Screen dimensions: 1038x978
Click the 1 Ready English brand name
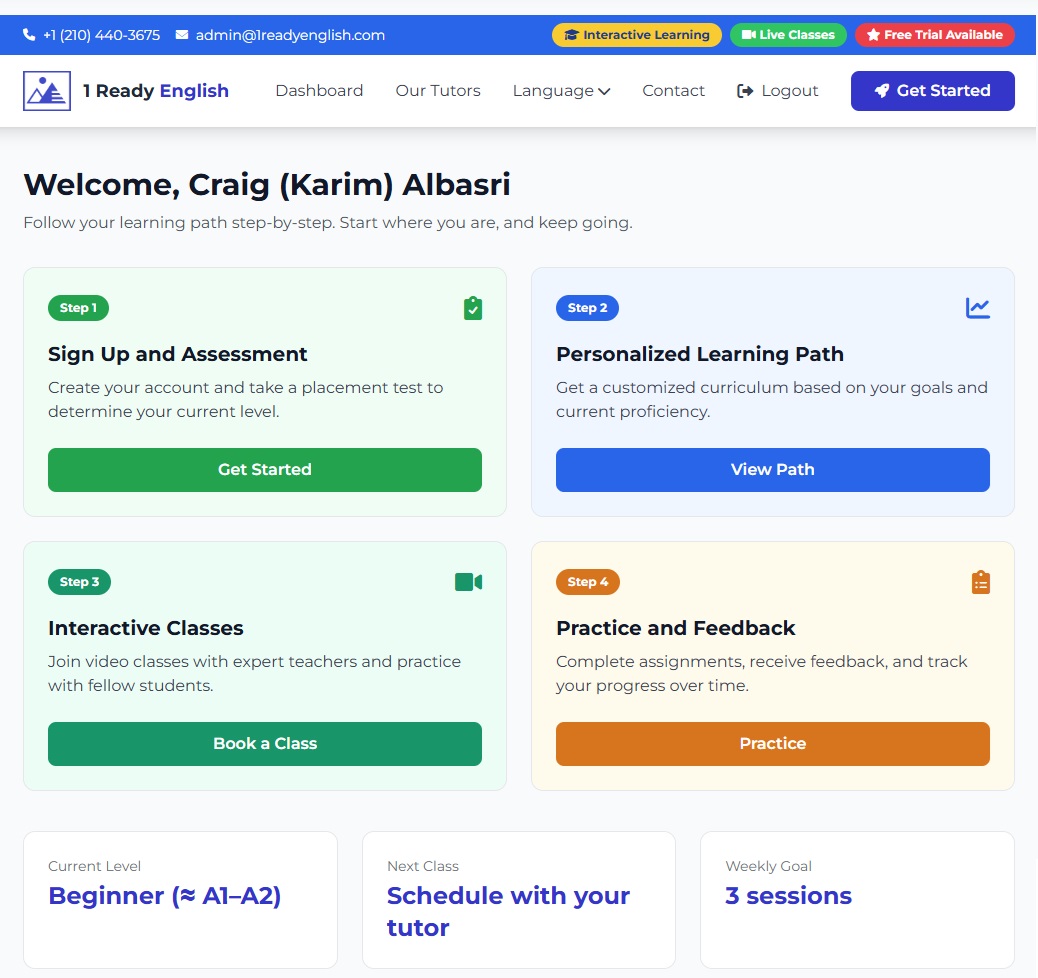[x=156, y=91]
